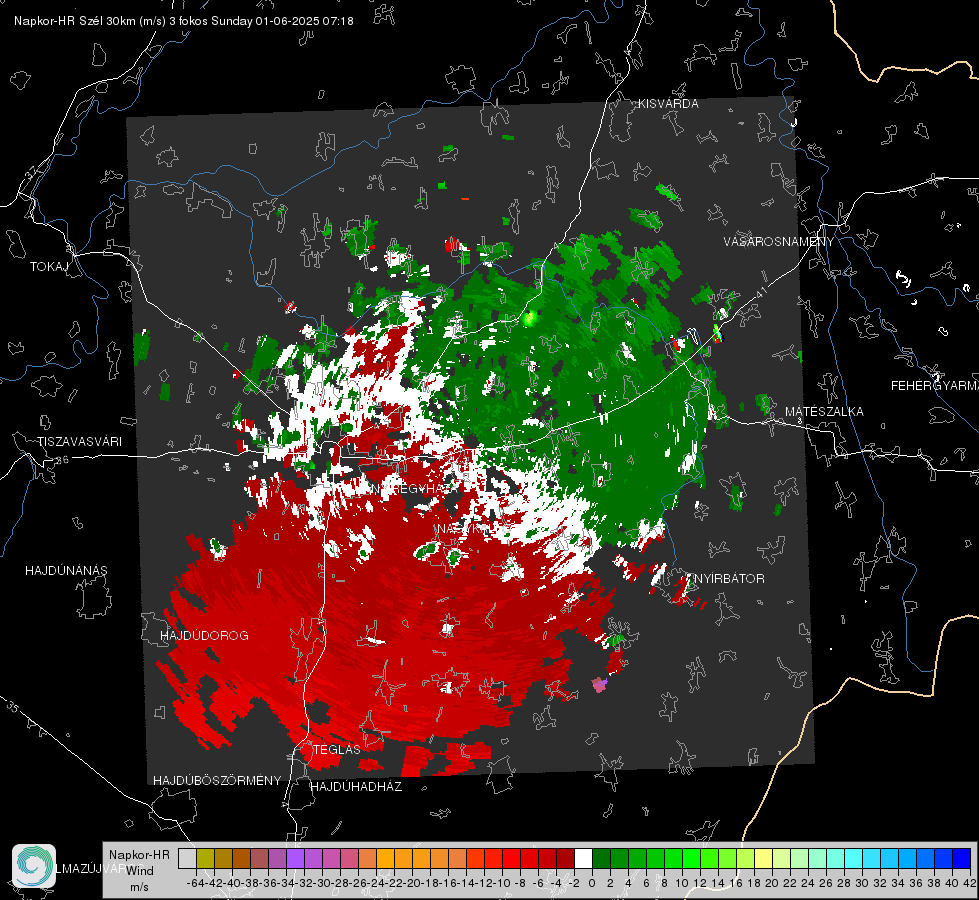Viewport: 979px width, 900px height.
Task: Pick the olive swatch between -64 and -42
Action: [205, 859]
